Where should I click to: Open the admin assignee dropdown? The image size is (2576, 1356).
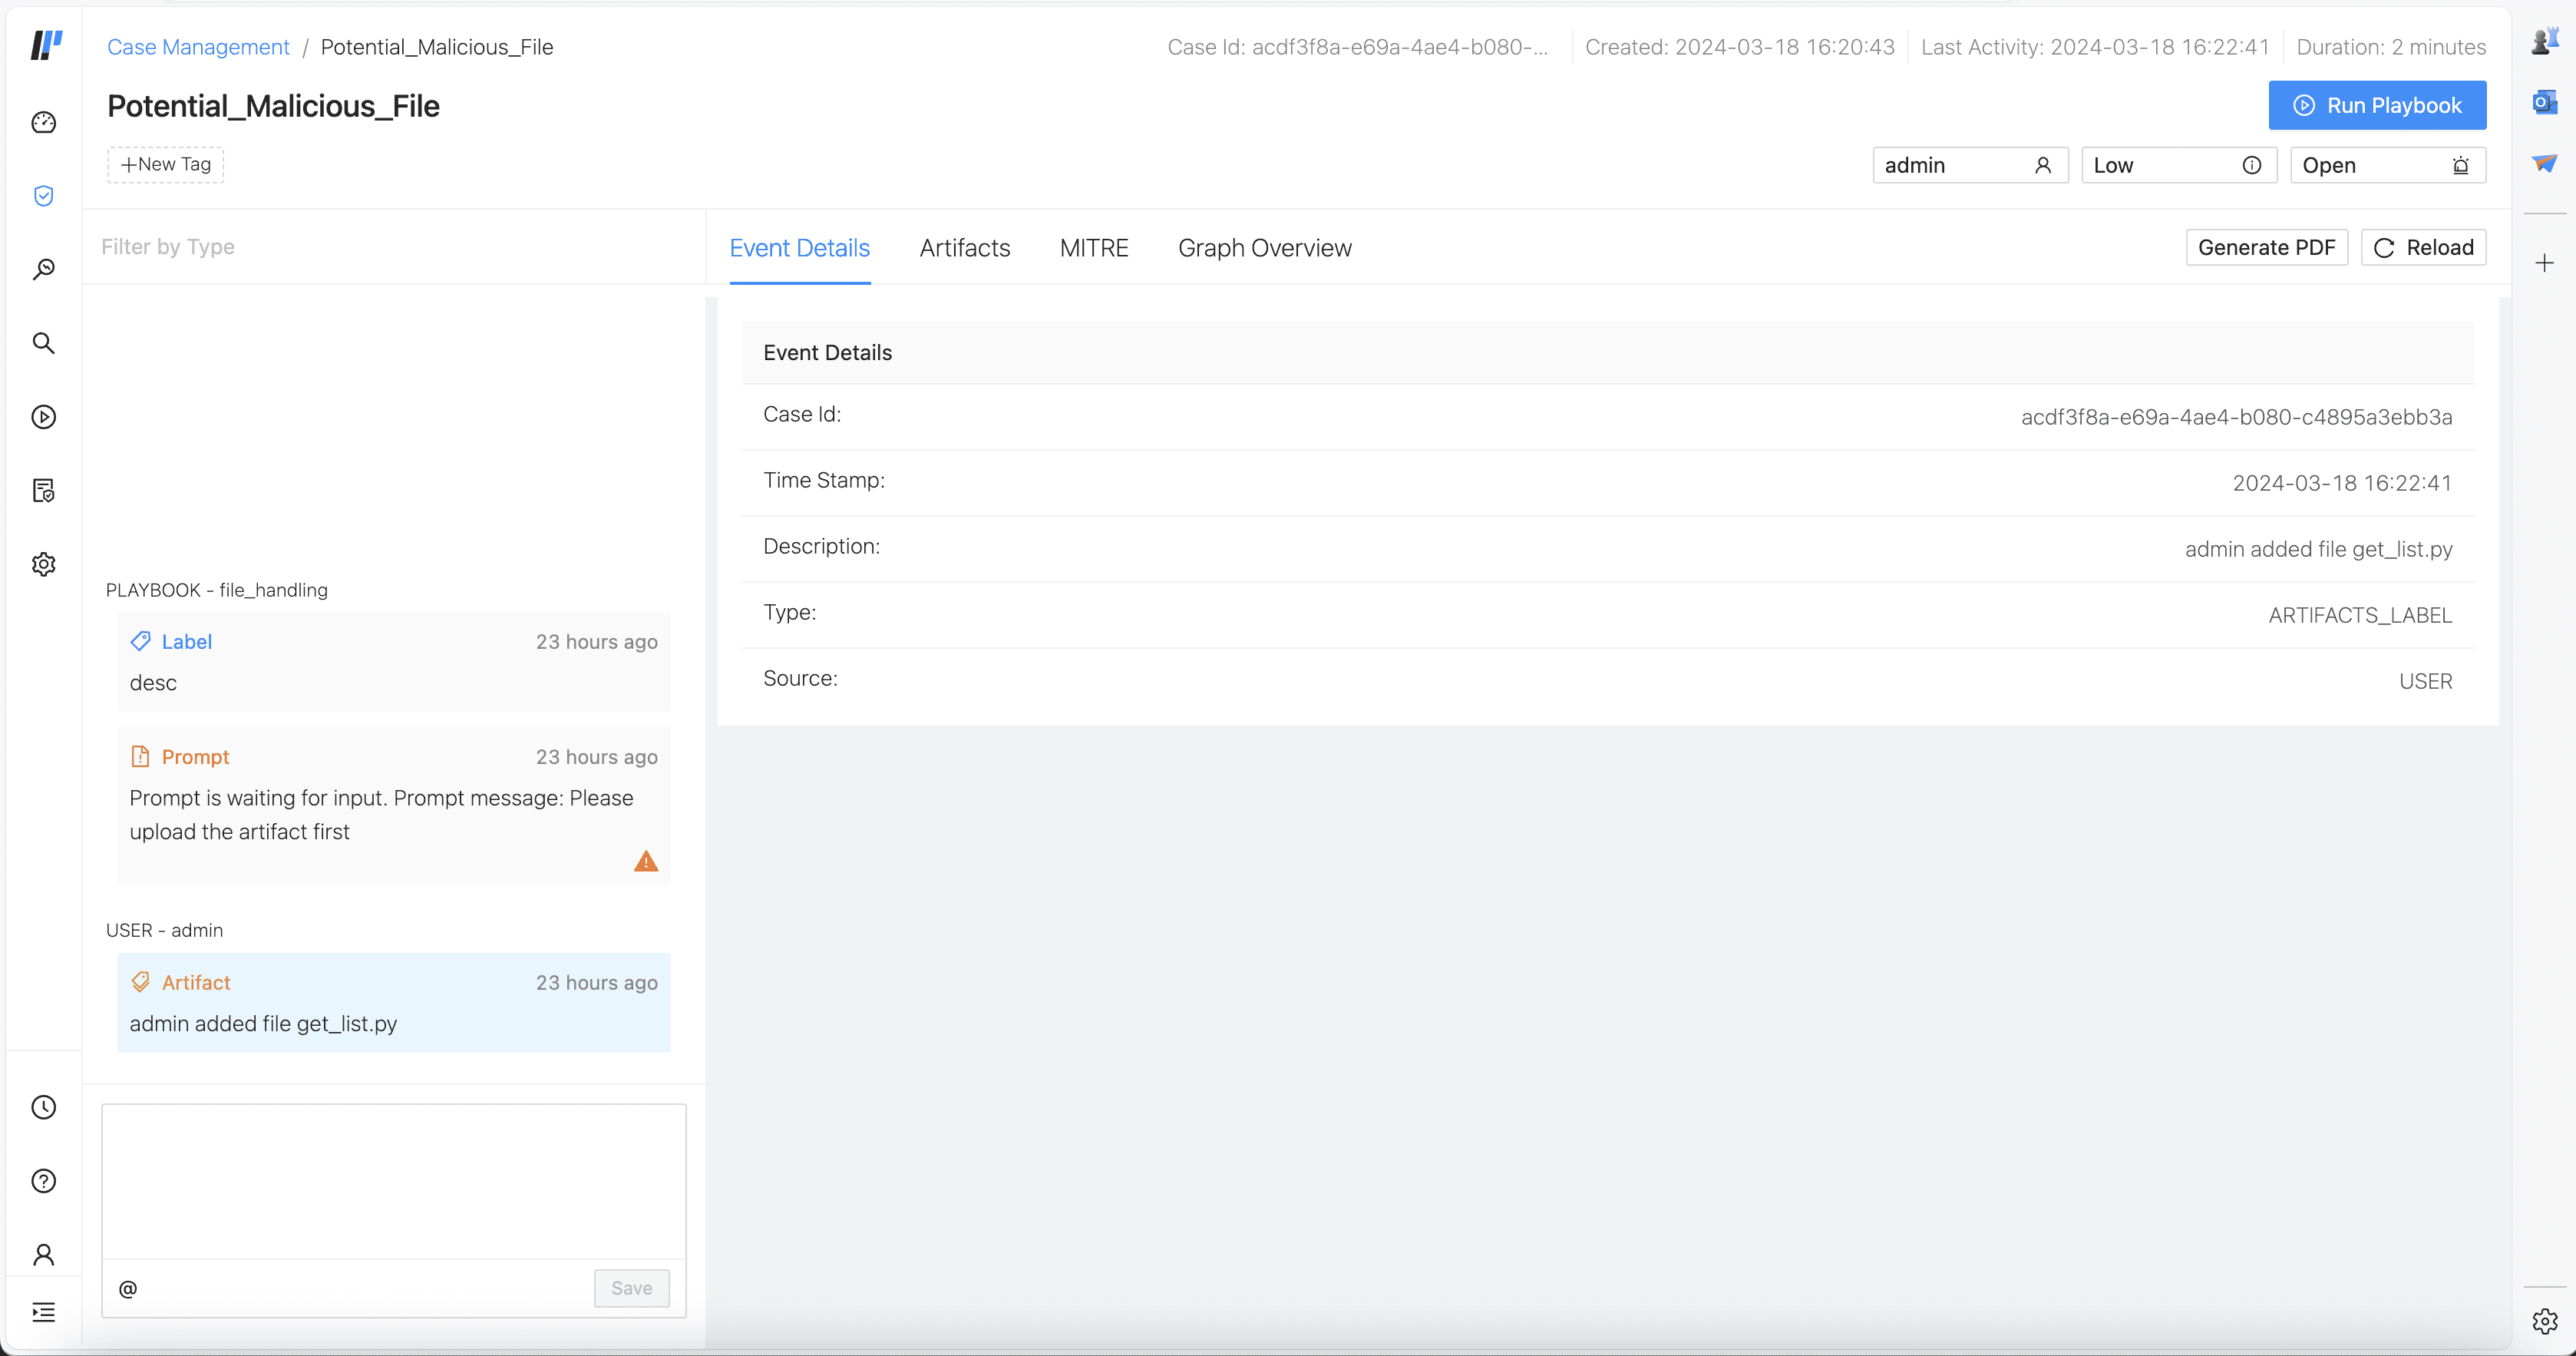(1968, 165)
